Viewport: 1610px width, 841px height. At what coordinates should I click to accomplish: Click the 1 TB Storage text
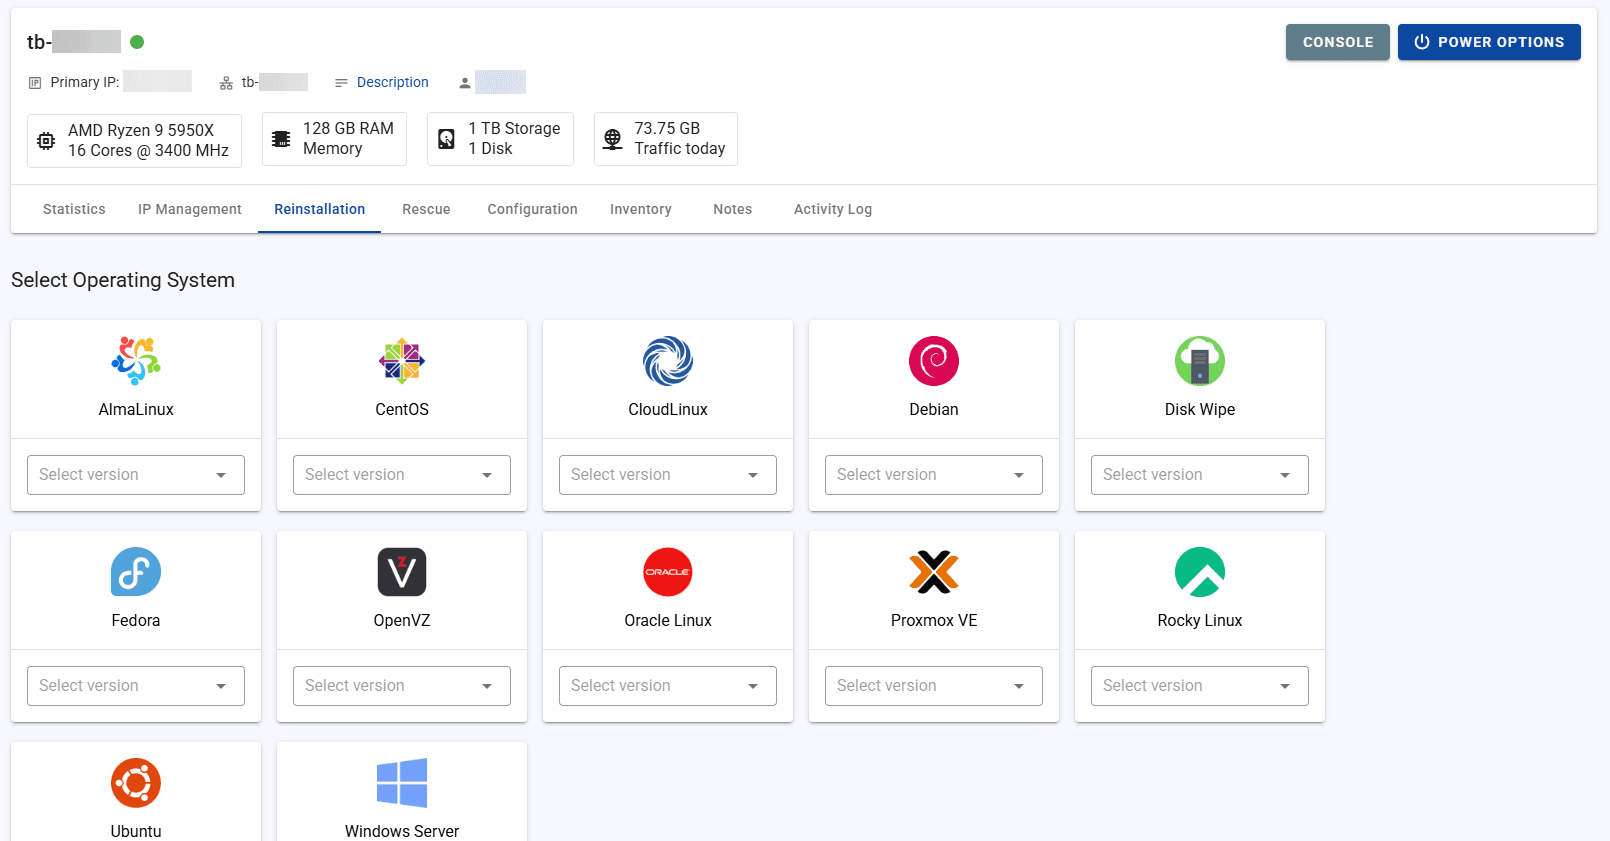pos(514,128)
